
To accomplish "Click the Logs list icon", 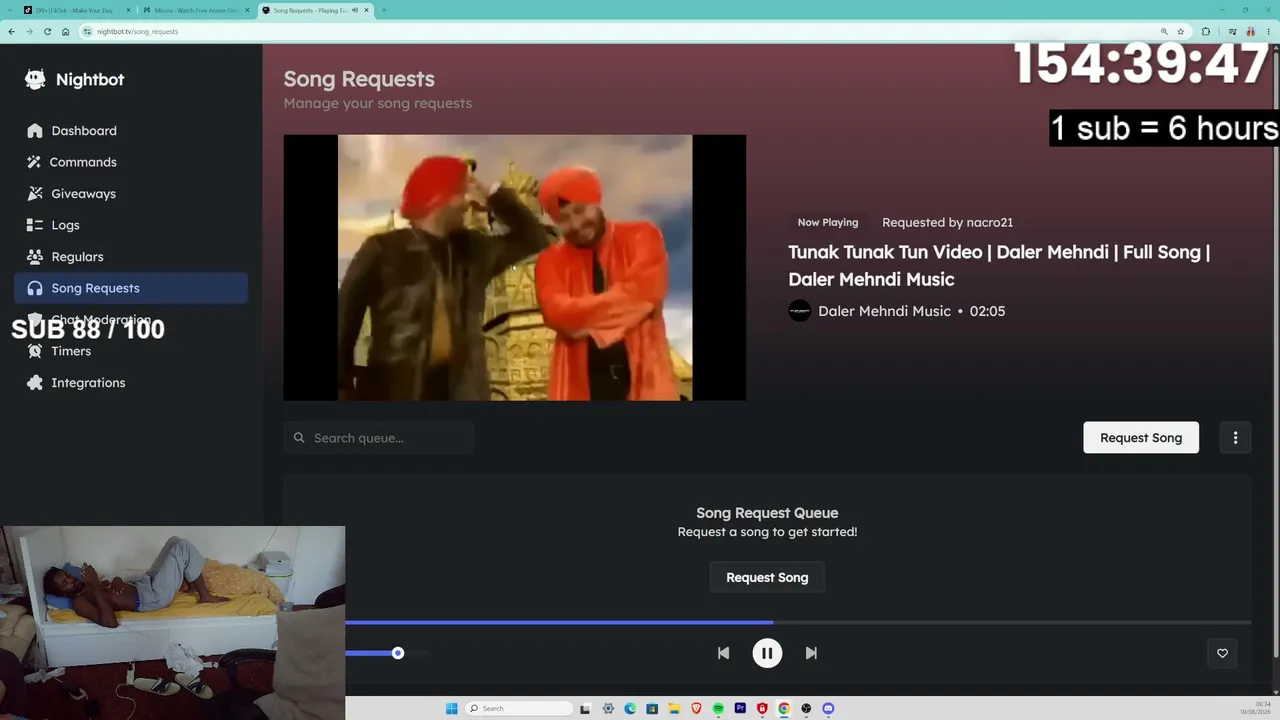I will coord(35,225).
